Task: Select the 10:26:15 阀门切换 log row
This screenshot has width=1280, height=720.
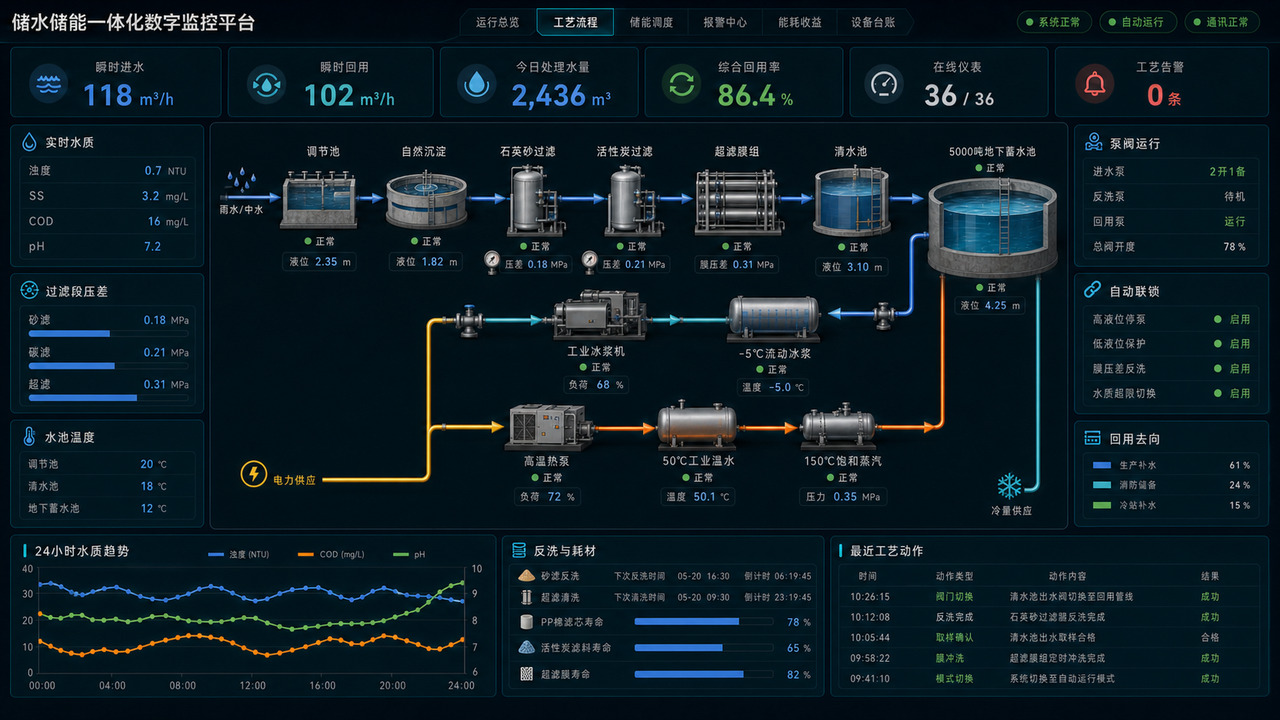Action: click(1045, 597)
